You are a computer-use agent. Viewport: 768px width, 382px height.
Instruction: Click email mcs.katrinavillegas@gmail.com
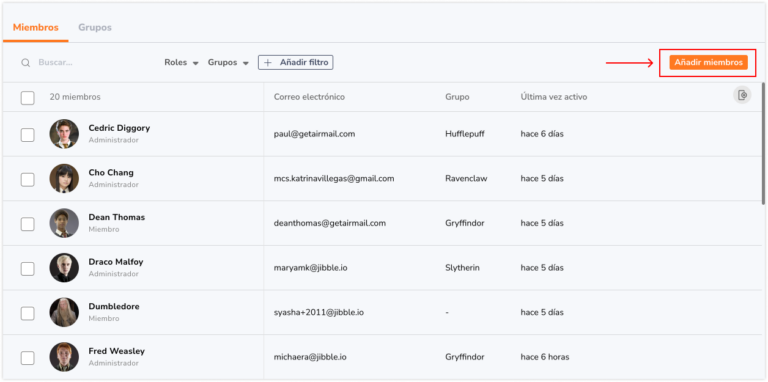(334, 179)
